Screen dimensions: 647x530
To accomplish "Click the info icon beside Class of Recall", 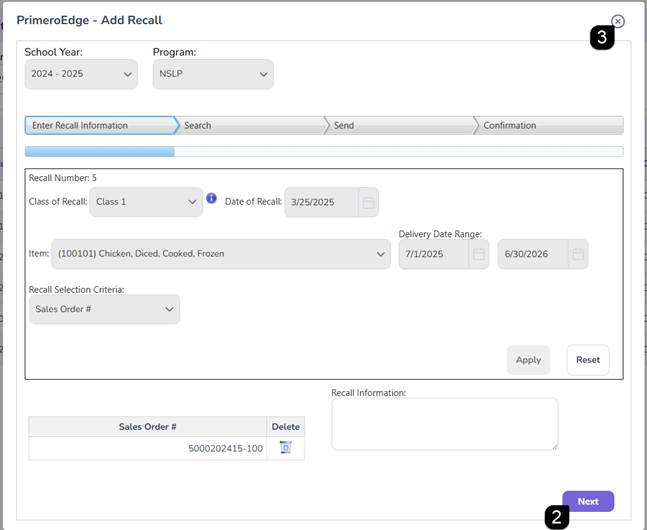I will 211,198.
